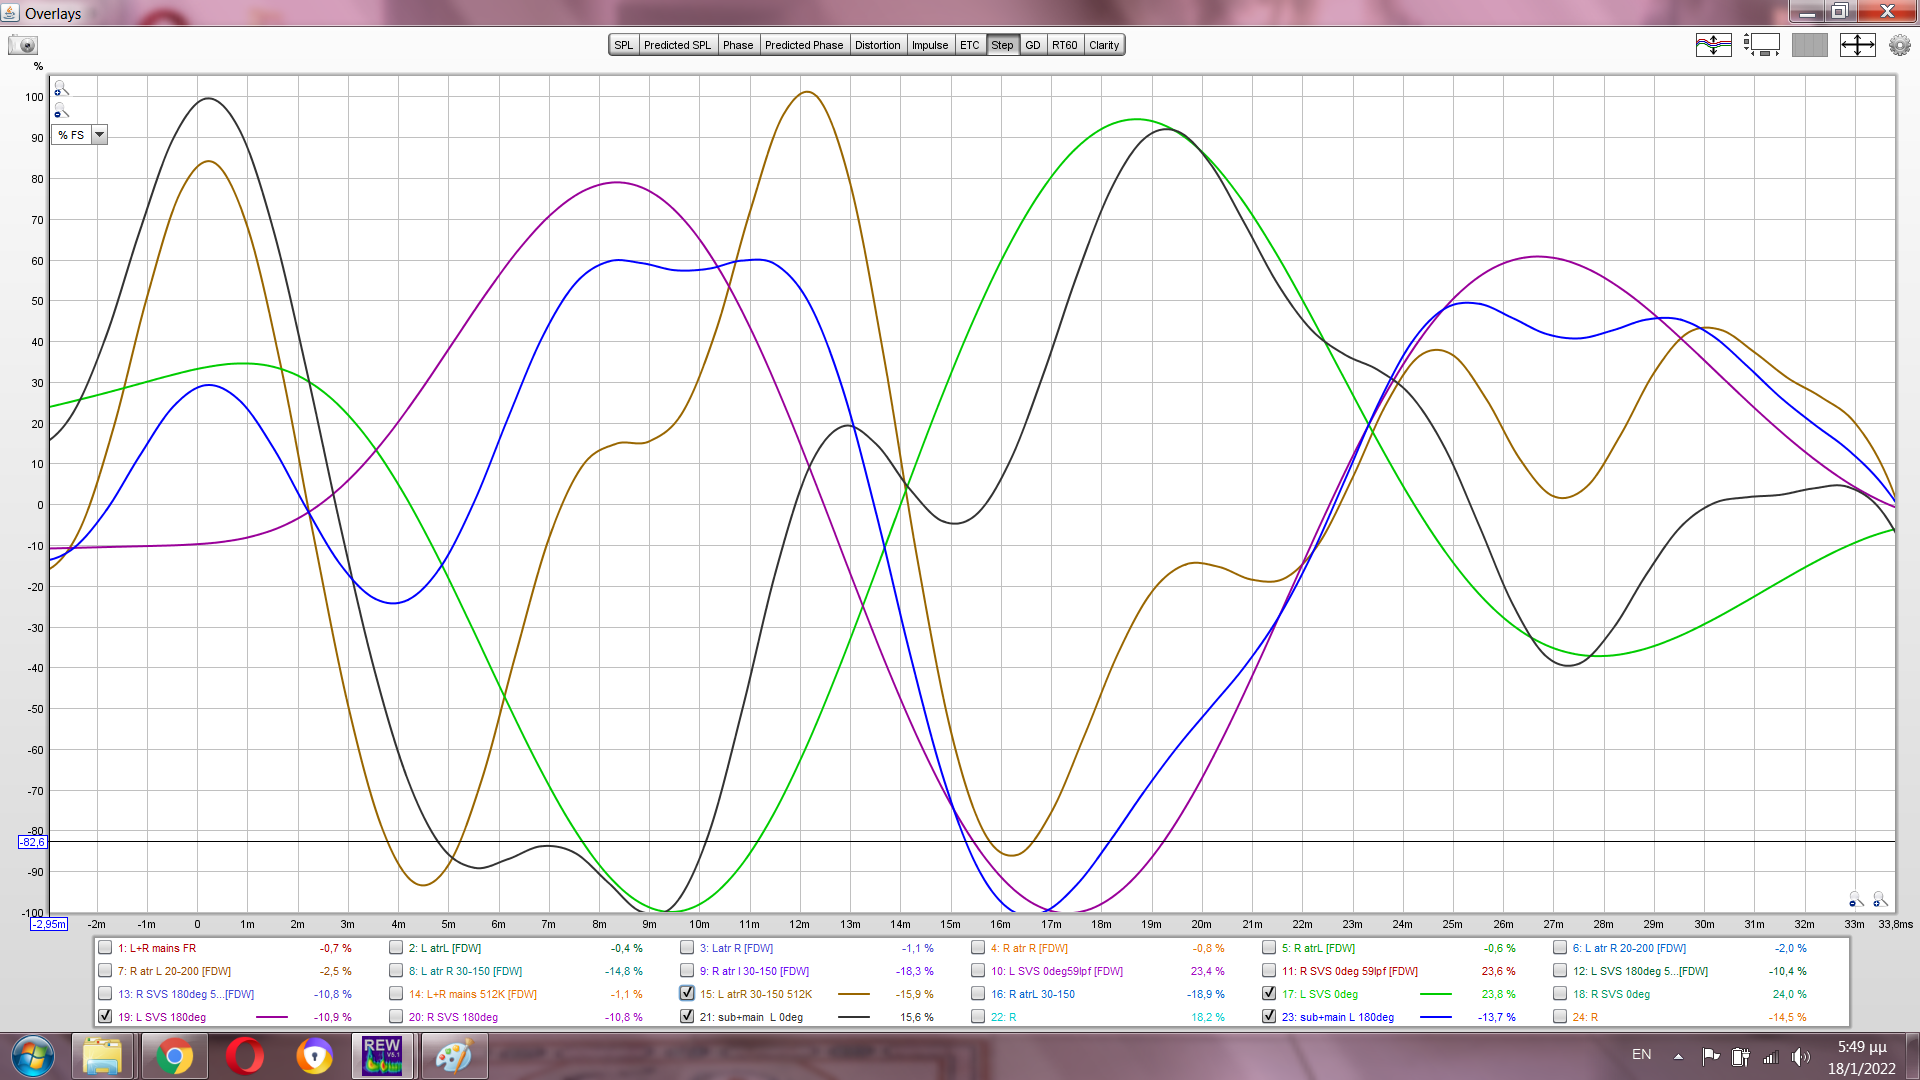1920x1080 pixels.
Task: Click green color line of 17: L SVS 0deg
Action: [x=1435, y=994]
